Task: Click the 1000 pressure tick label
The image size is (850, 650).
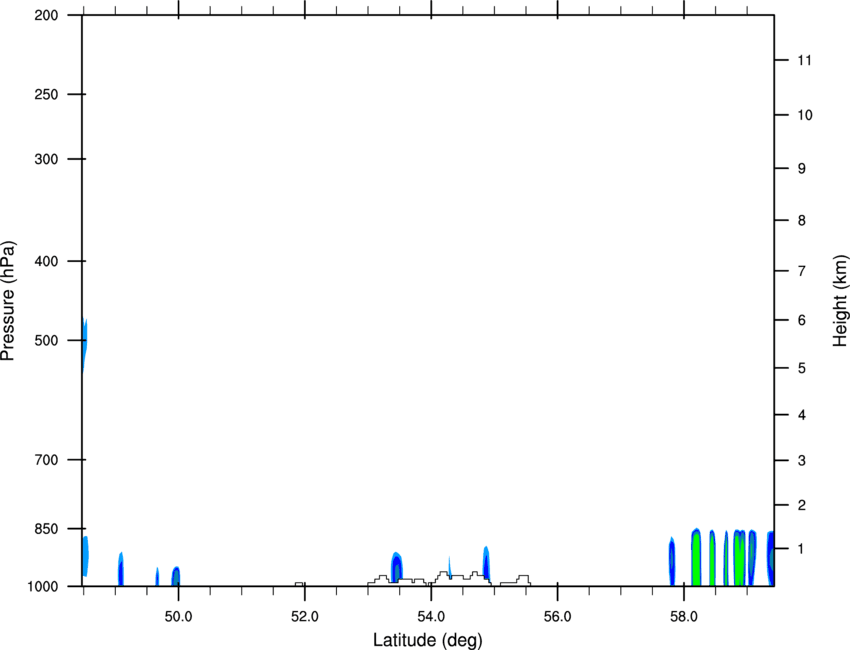Action: pyautogui.click(x=43, y=587)
